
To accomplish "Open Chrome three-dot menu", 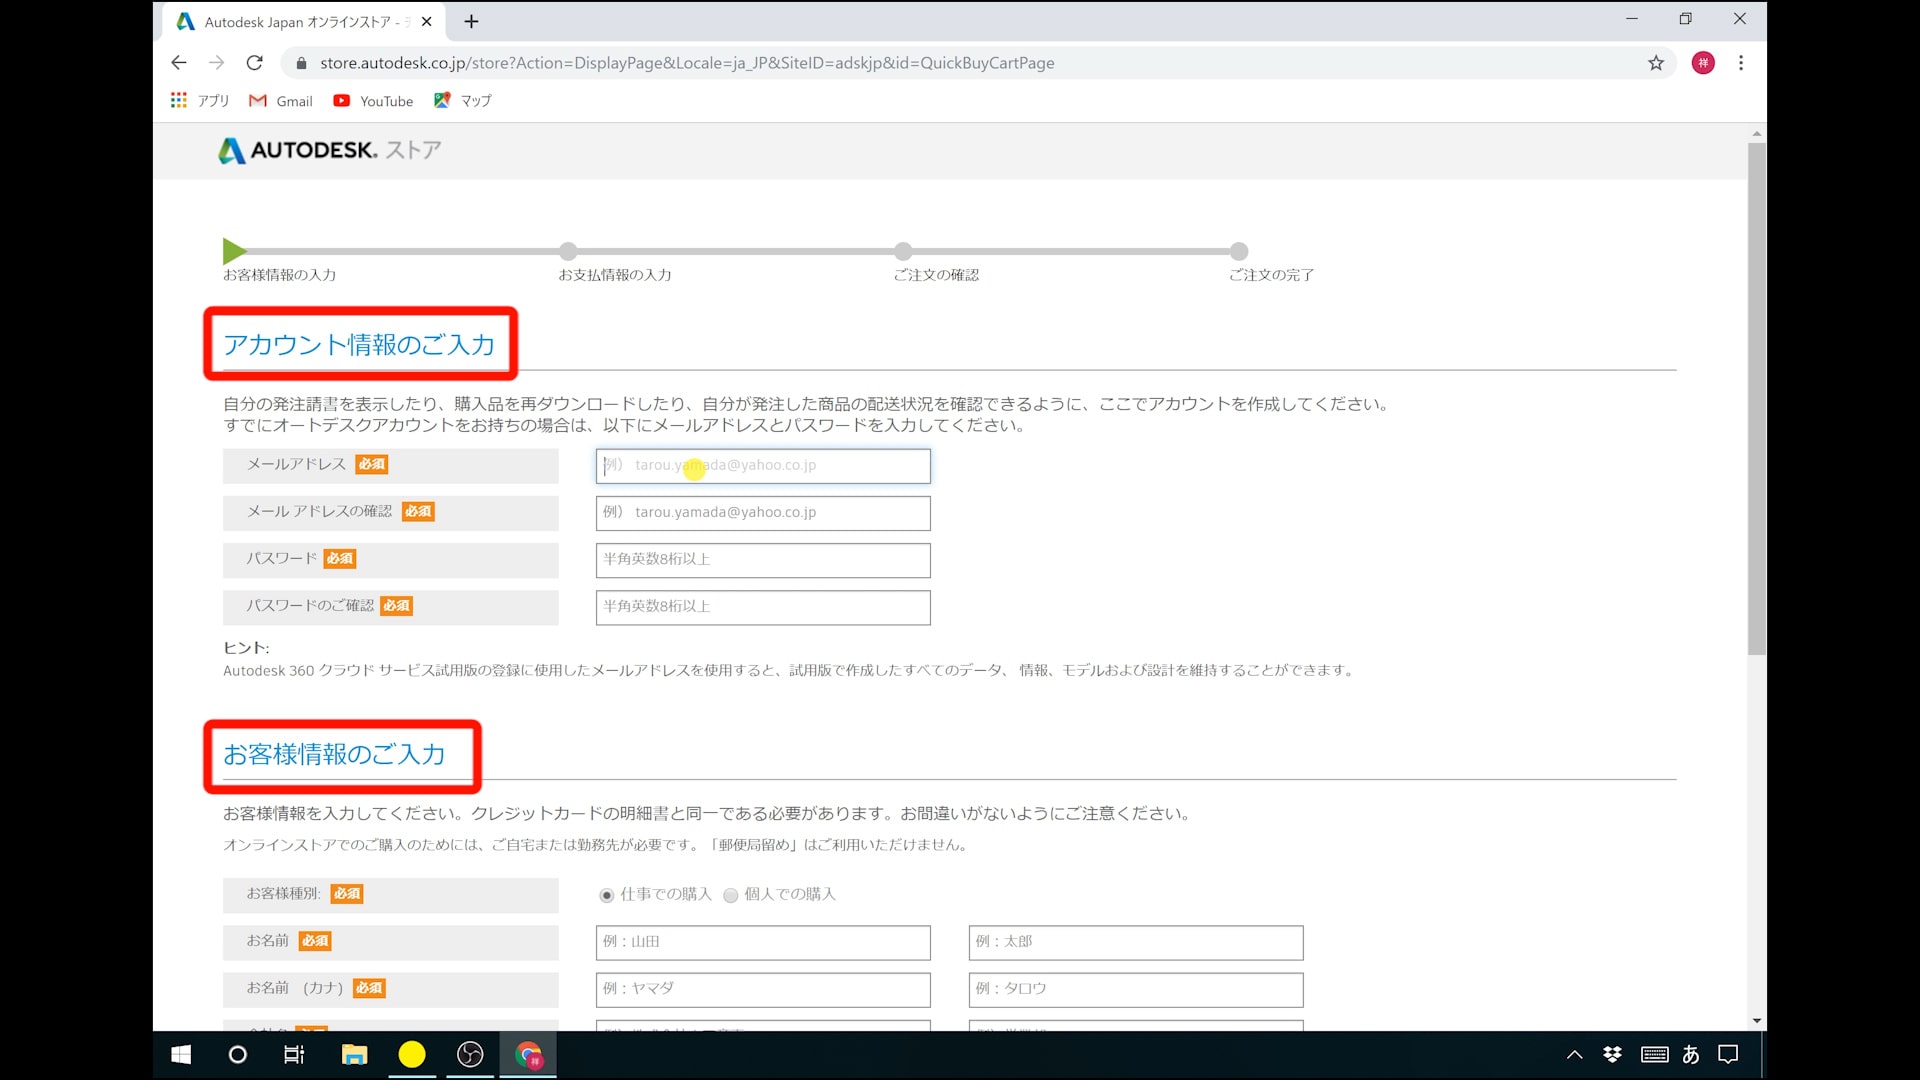I will 1741,63.
